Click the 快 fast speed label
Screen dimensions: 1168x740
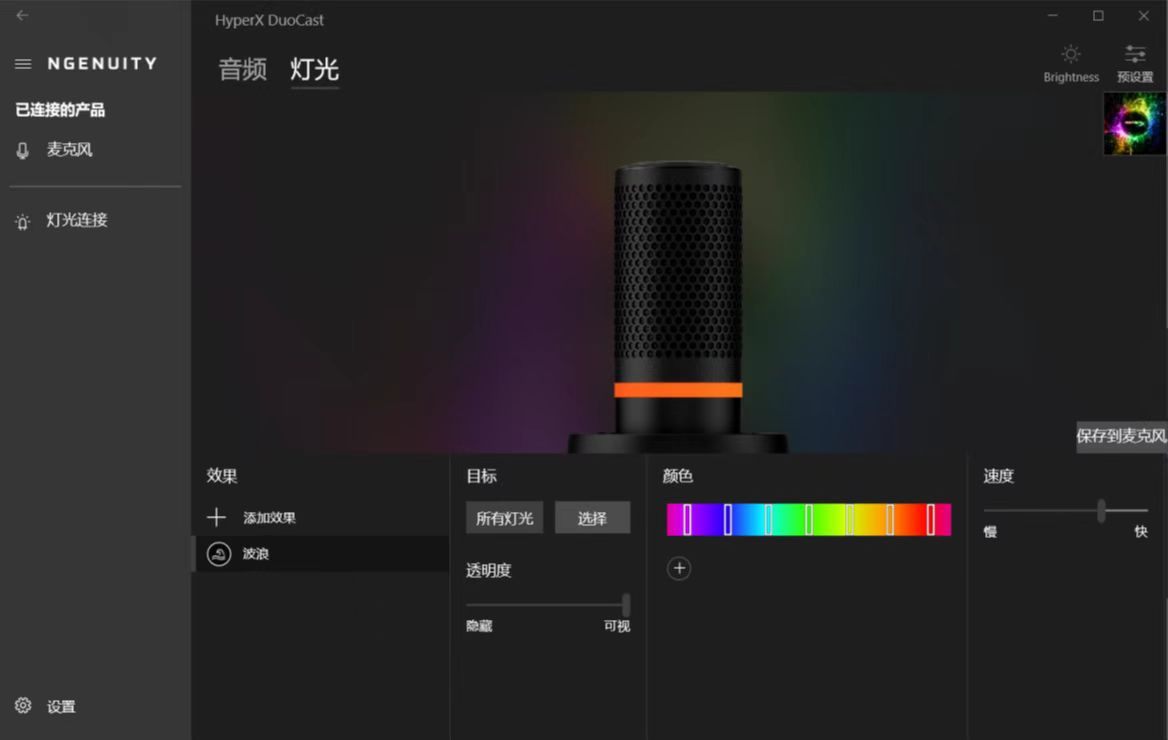click(1140, 531)
